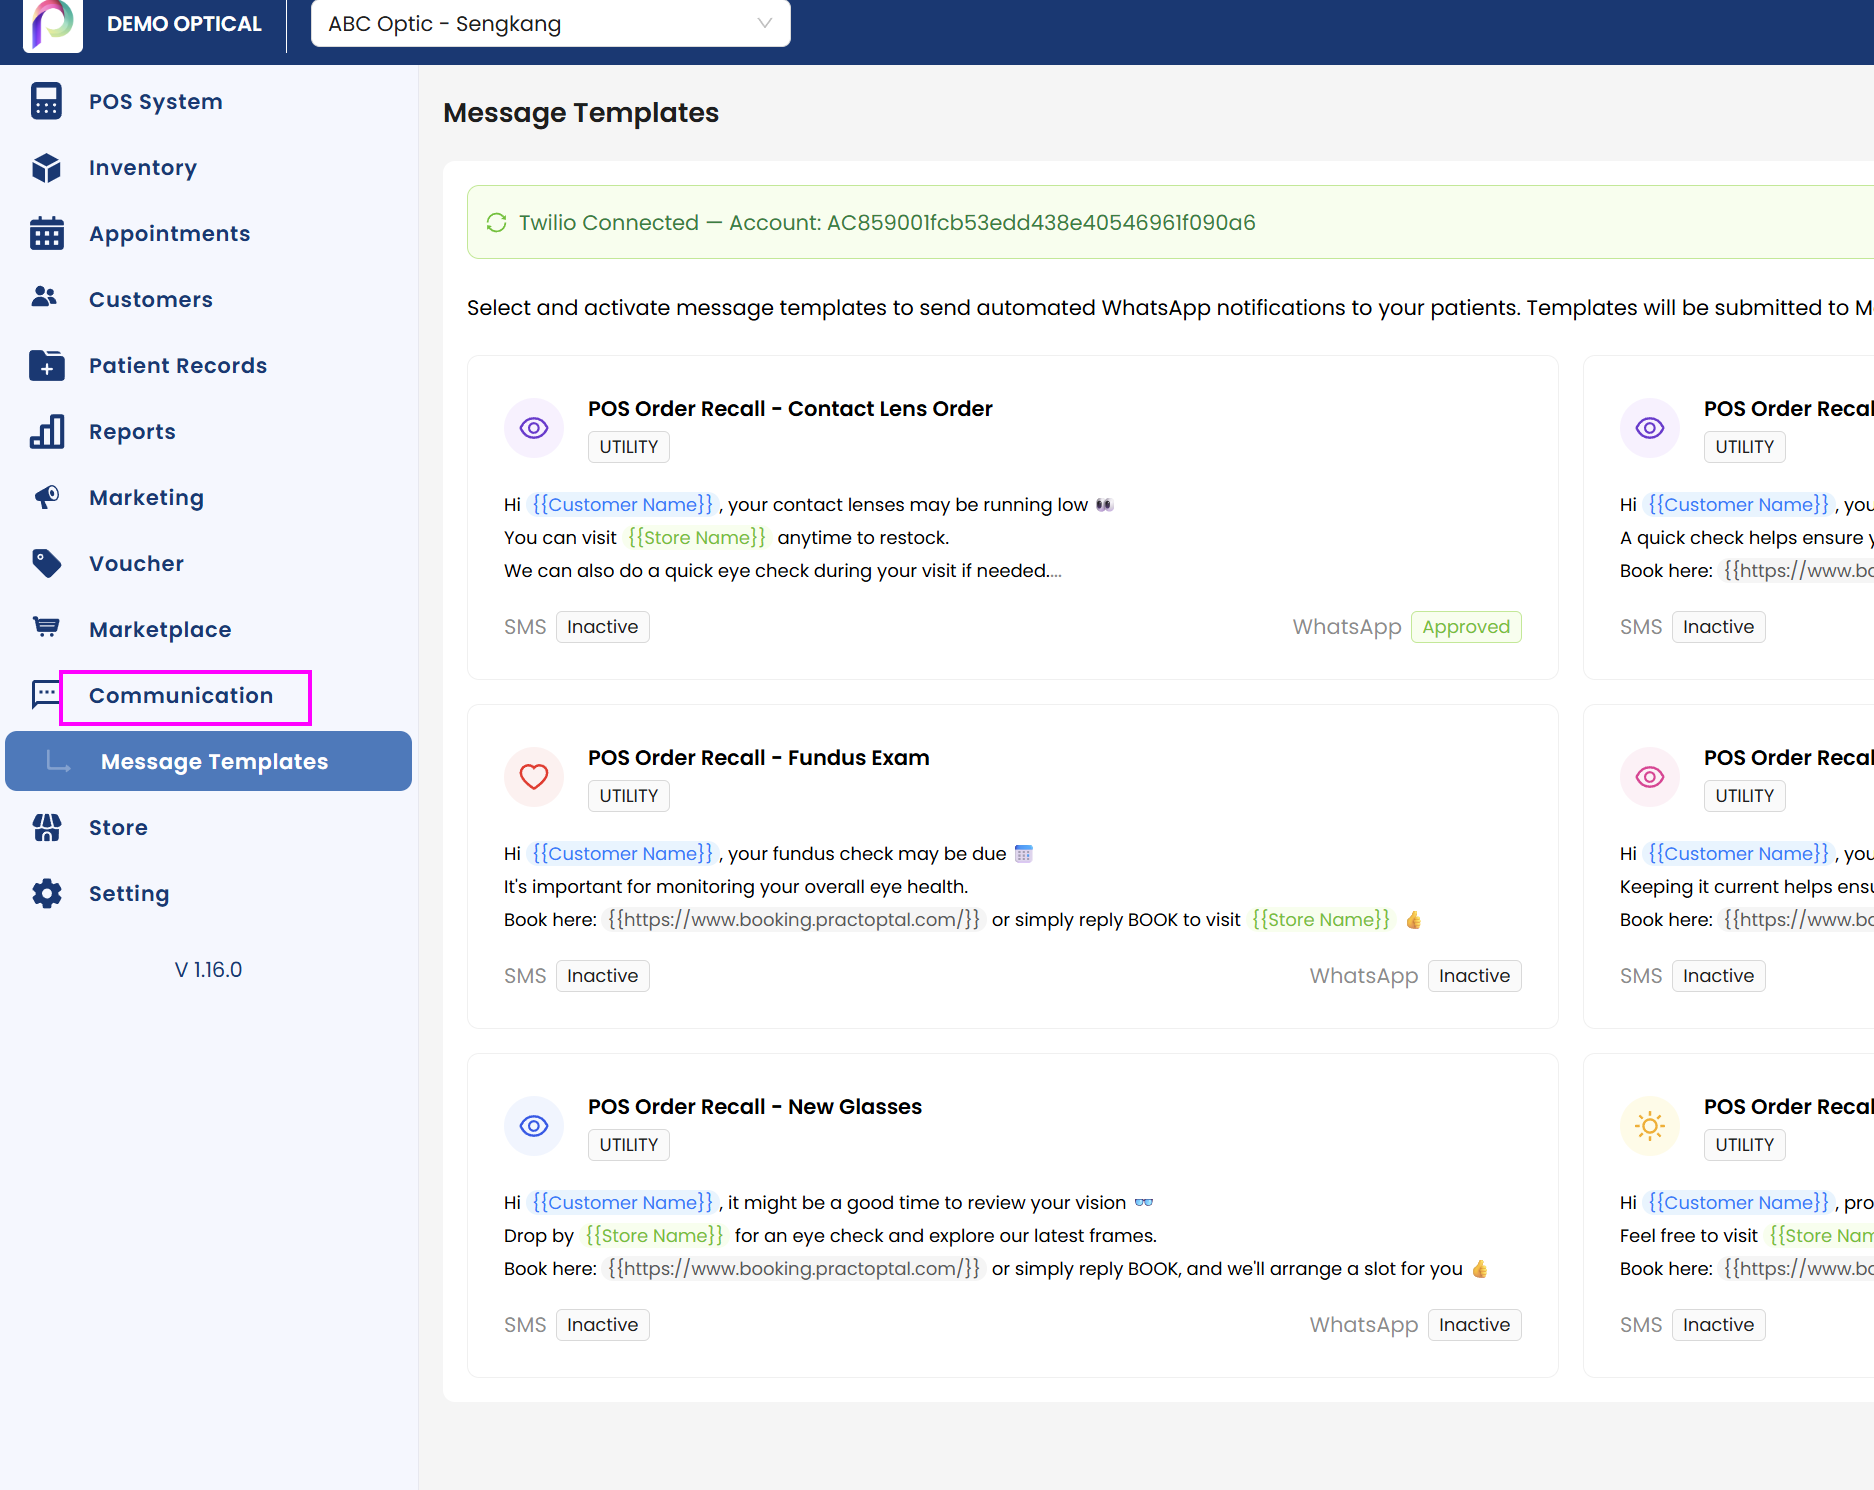
Task: Click the Twilio Connected account banner text
Action: (x=887, y=222)
